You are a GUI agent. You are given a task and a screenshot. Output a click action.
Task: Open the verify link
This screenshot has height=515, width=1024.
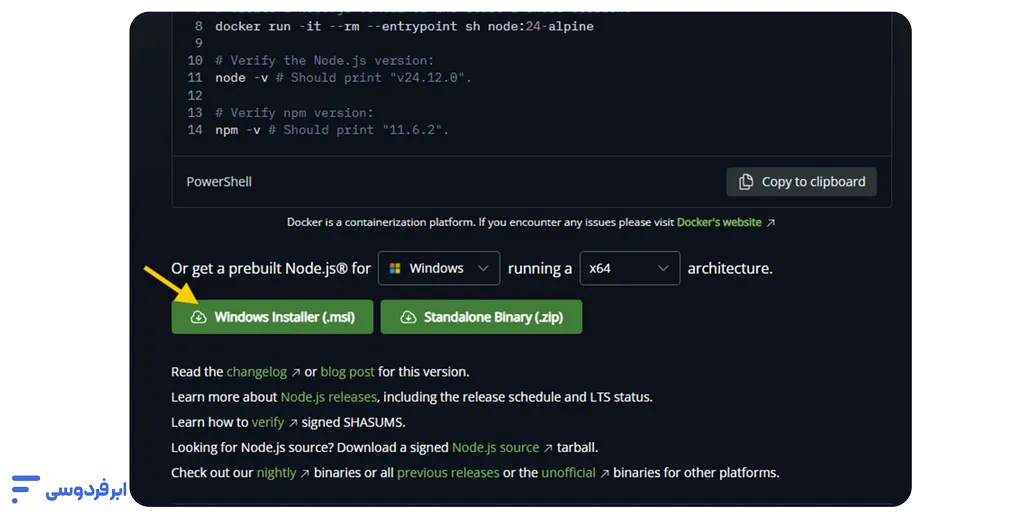(x=268, y=422)
